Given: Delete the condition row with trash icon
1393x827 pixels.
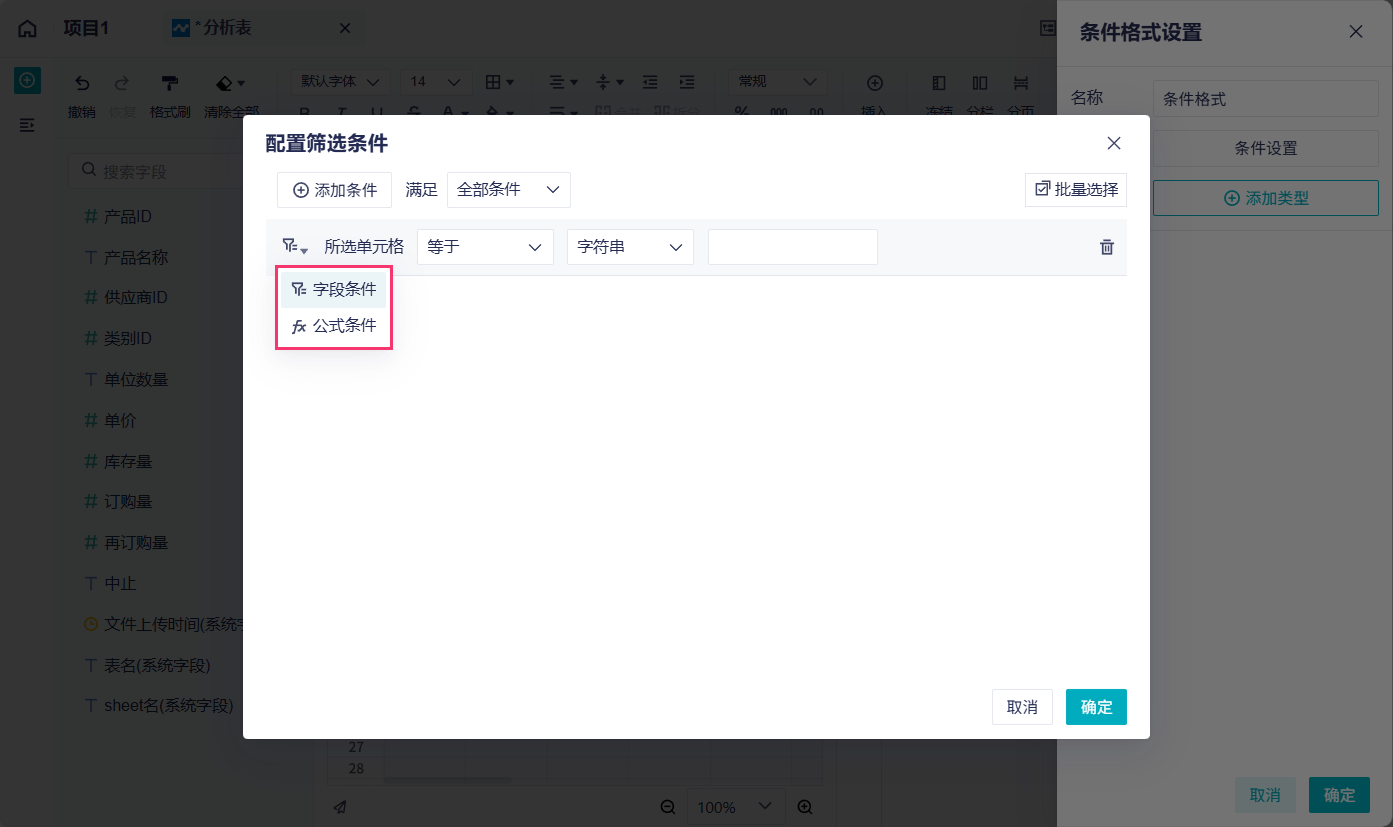Looking at the screenshot, I should 1107,247.
